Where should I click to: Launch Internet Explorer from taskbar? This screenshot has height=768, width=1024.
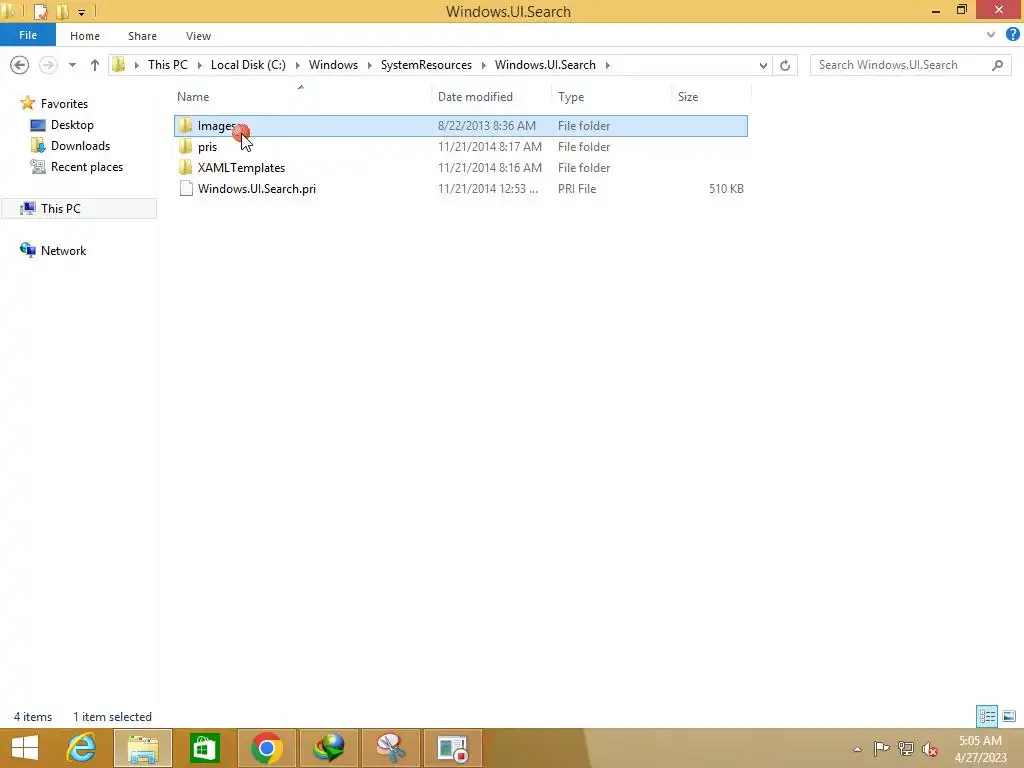coord(82,748)
